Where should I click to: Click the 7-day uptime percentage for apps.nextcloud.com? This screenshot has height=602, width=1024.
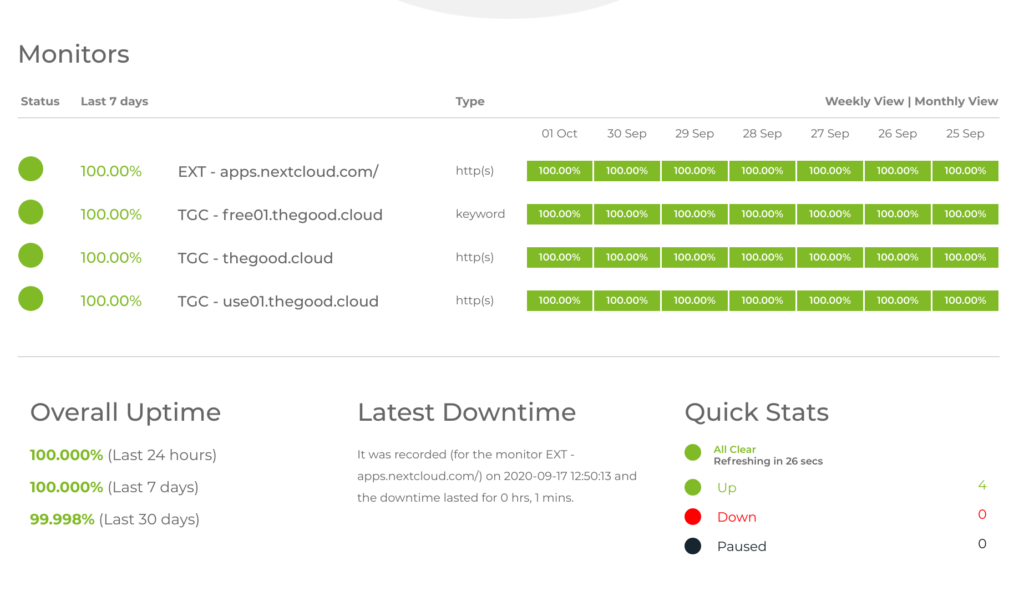click(x=111, y=171)
